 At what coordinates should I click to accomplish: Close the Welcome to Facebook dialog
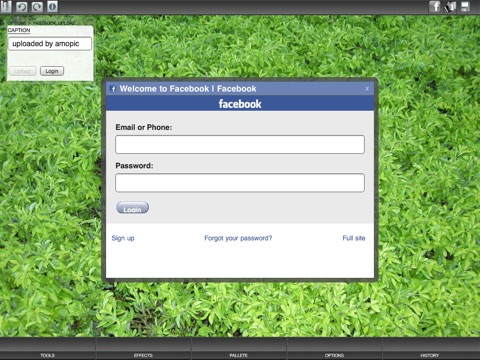coord(367,89)
